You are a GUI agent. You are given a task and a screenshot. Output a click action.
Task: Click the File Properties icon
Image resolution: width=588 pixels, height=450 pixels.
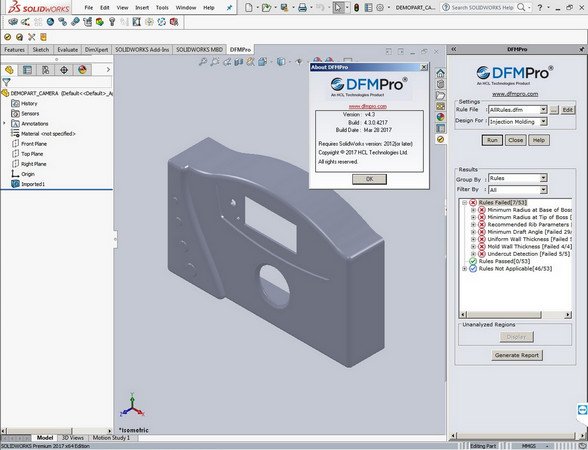[369, 8]
